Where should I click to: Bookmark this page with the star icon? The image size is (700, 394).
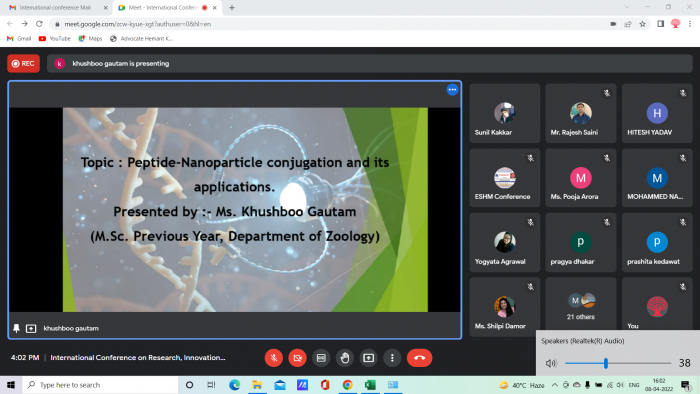[x=642, y=24]
